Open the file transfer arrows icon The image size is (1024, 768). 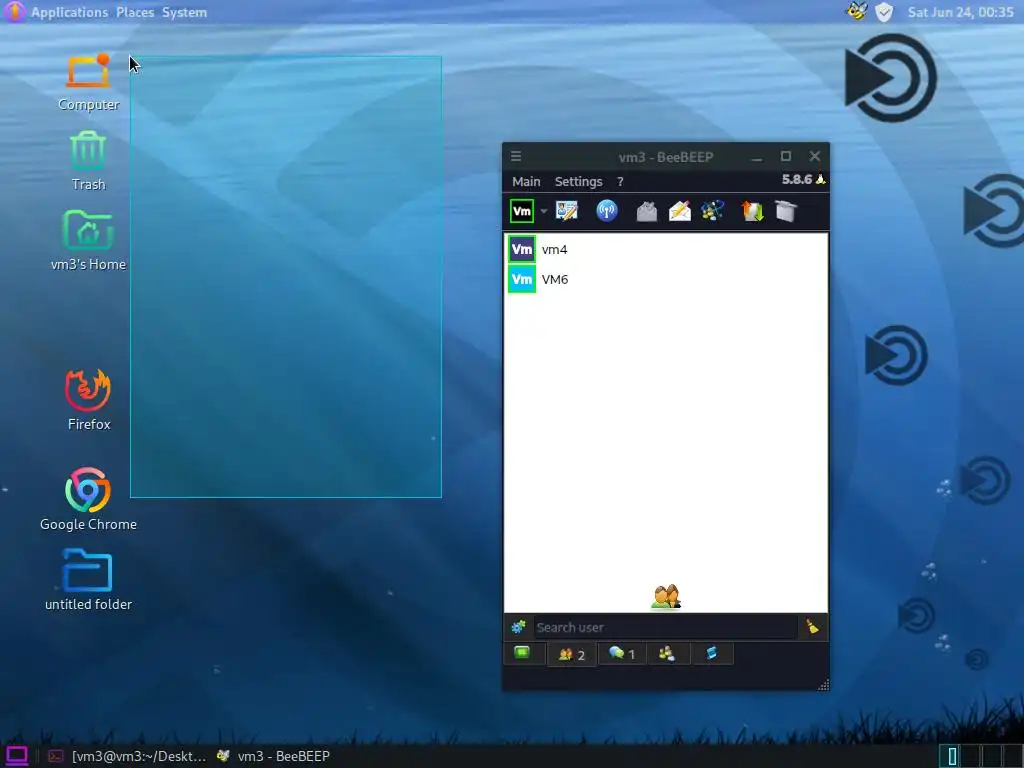tap(752, 211)
